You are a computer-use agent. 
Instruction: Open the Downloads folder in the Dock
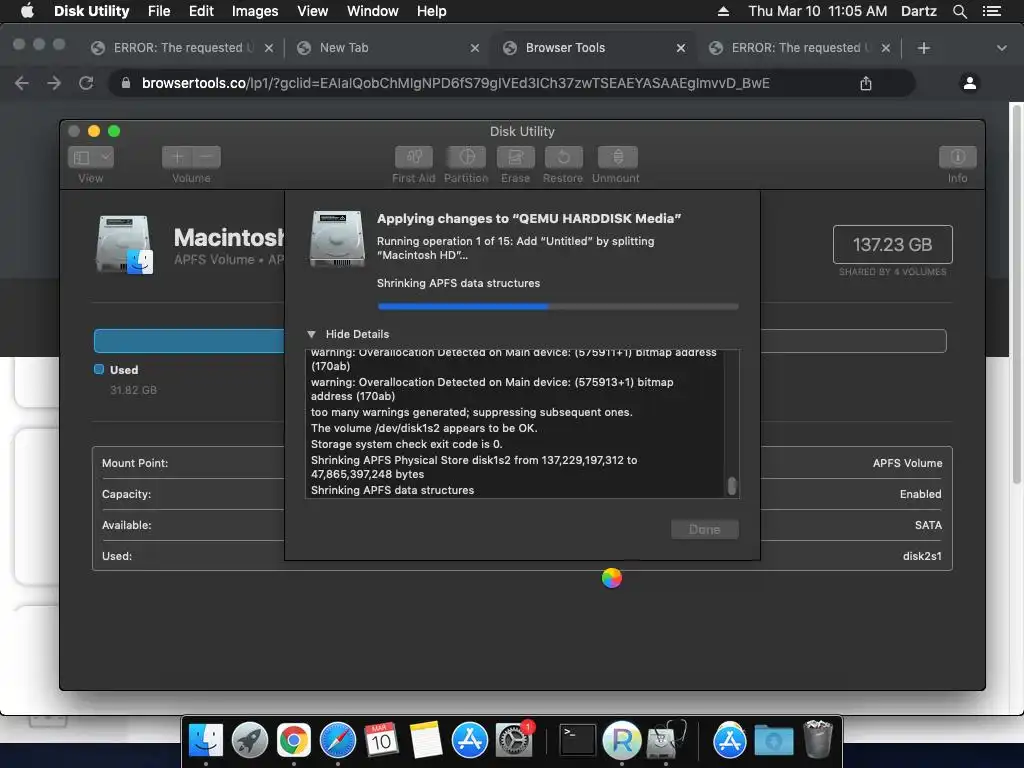[x=773, y=741]
